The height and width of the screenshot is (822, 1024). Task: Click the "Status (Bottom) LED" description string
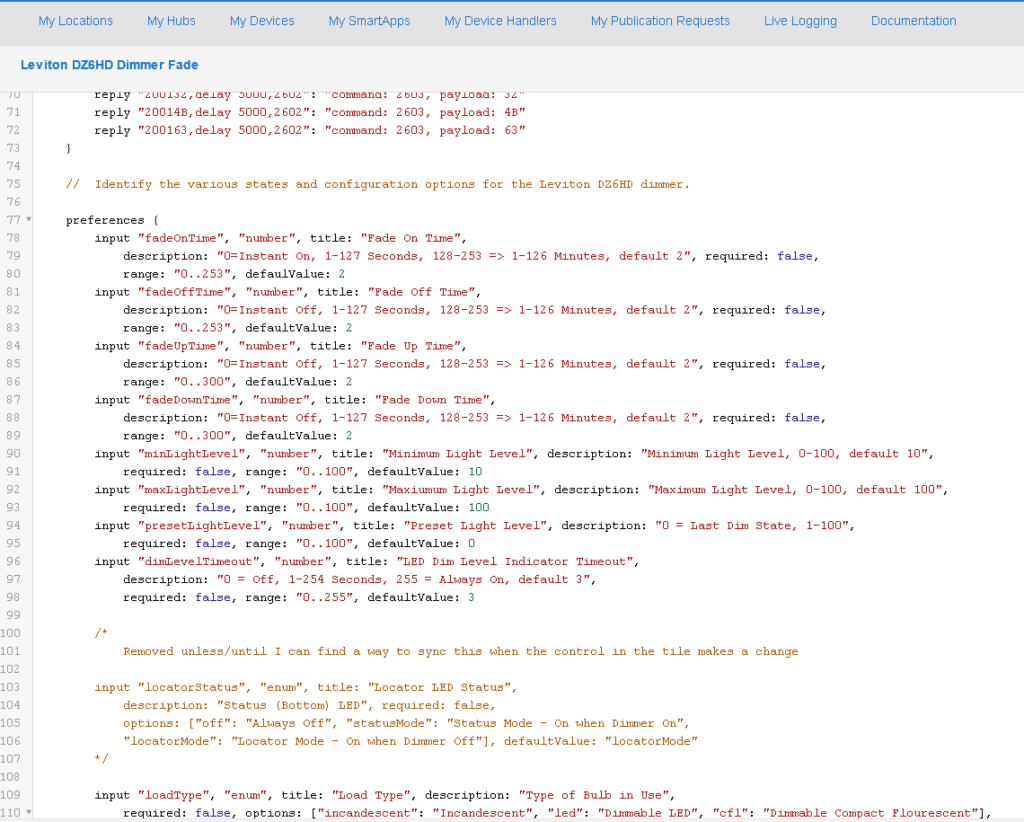point(291,705)
